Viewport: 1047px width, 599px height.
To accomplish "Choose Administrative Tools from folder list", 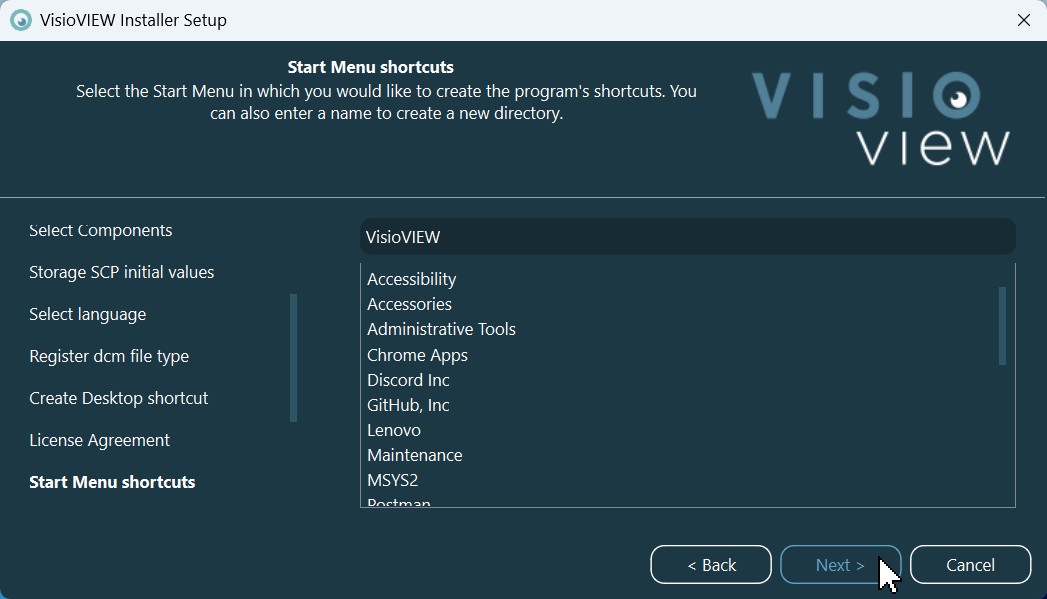I will pyautogui.click(x=441, y=329).
